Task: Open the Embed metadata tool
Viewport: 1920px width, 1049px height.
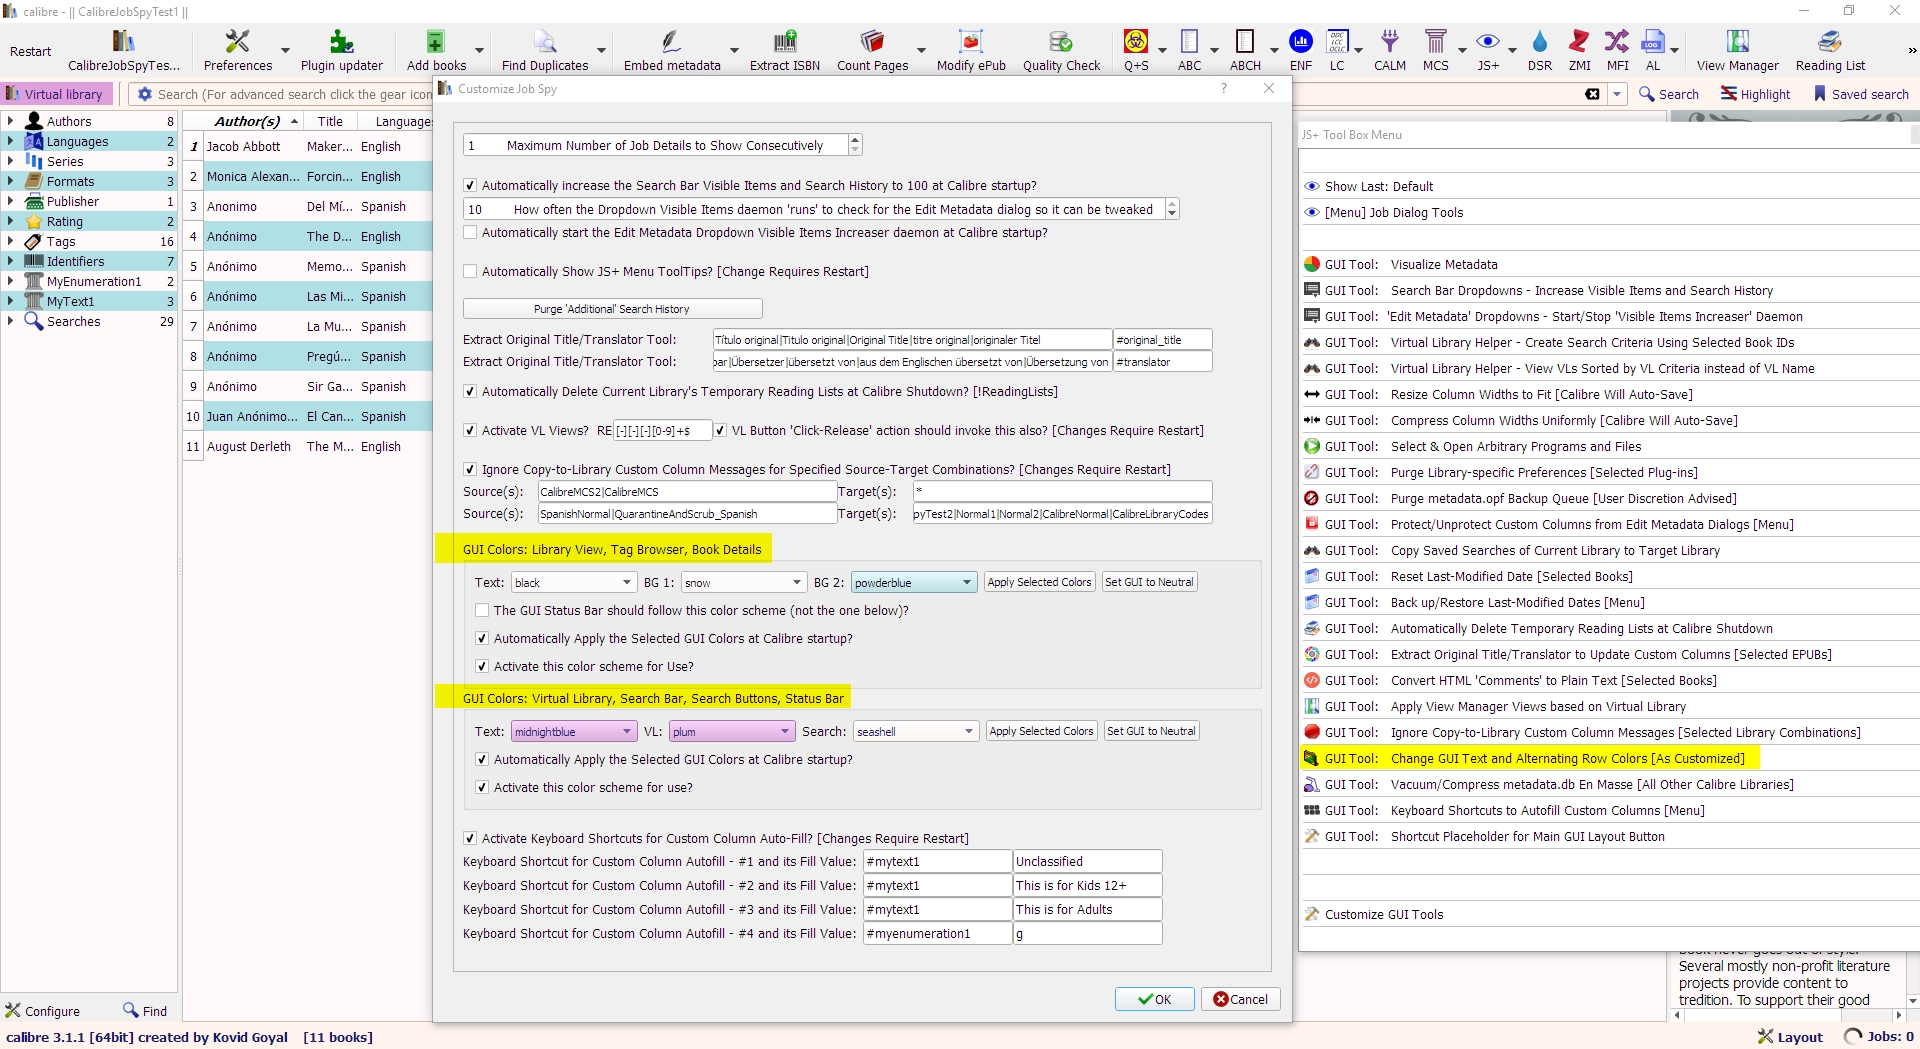Action: pos(672,50)
